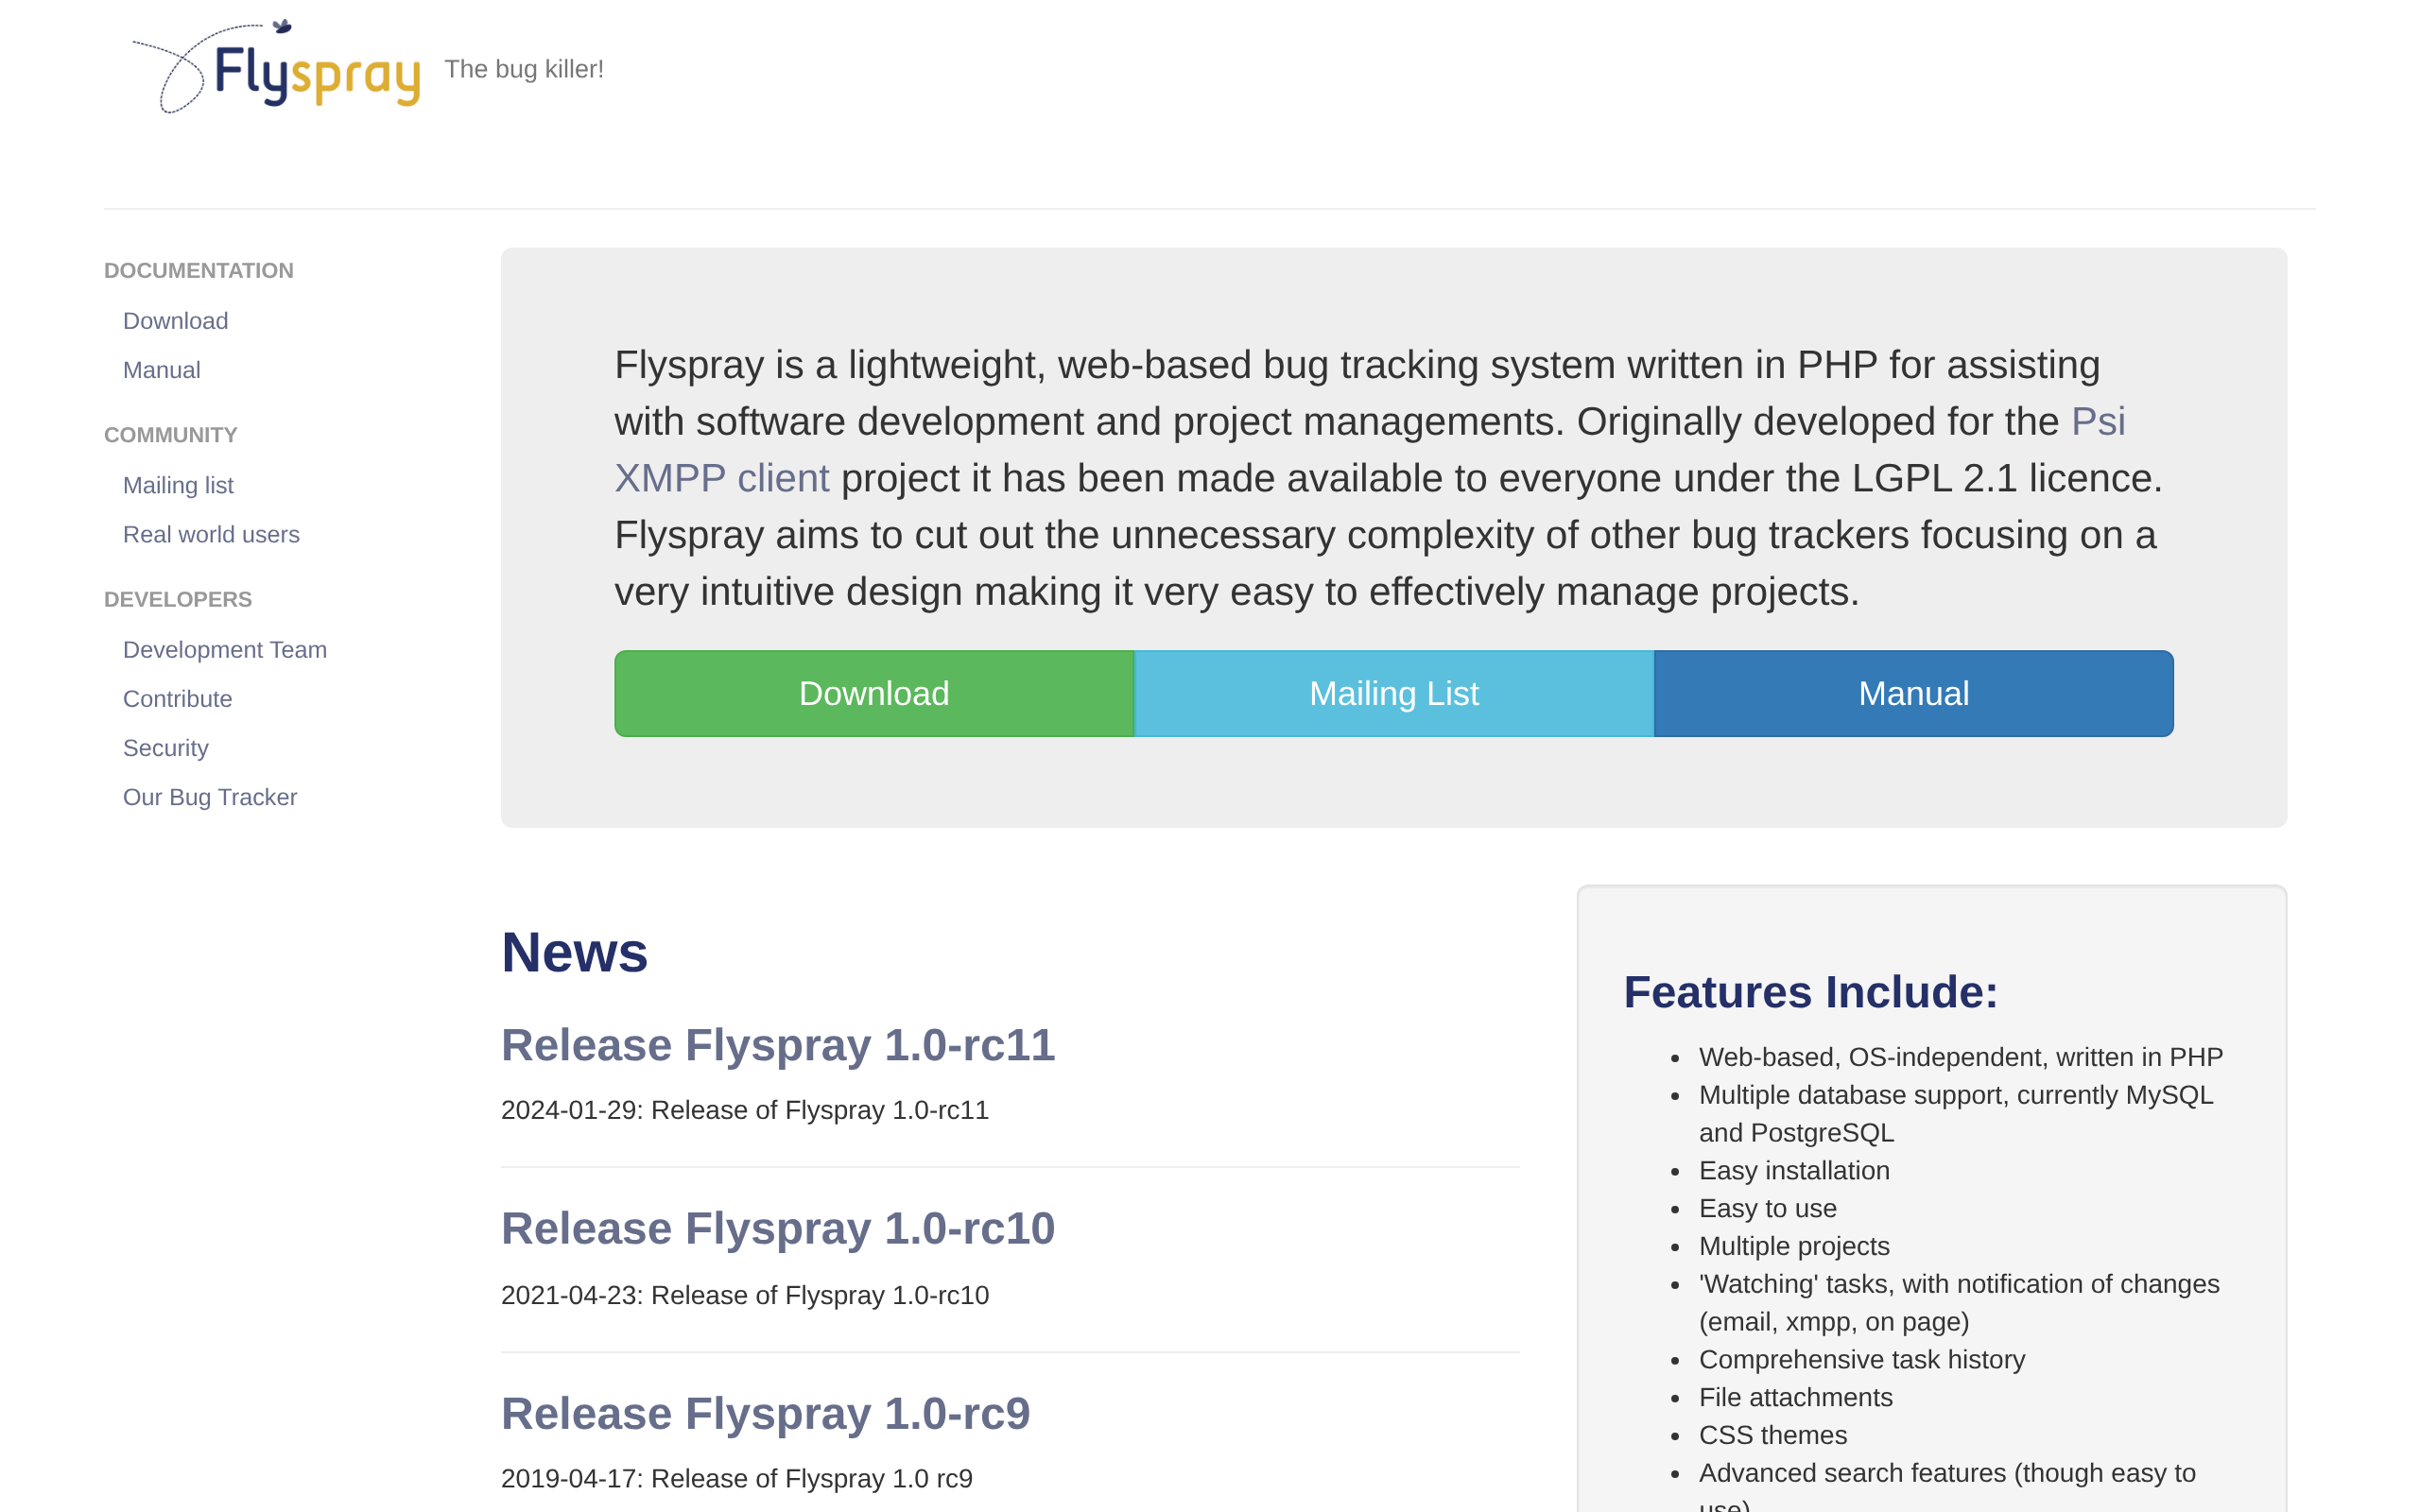Click the '2024-01-29: Release of Flyspray 1.0-rc11' text

click(x=745, y=1110)
